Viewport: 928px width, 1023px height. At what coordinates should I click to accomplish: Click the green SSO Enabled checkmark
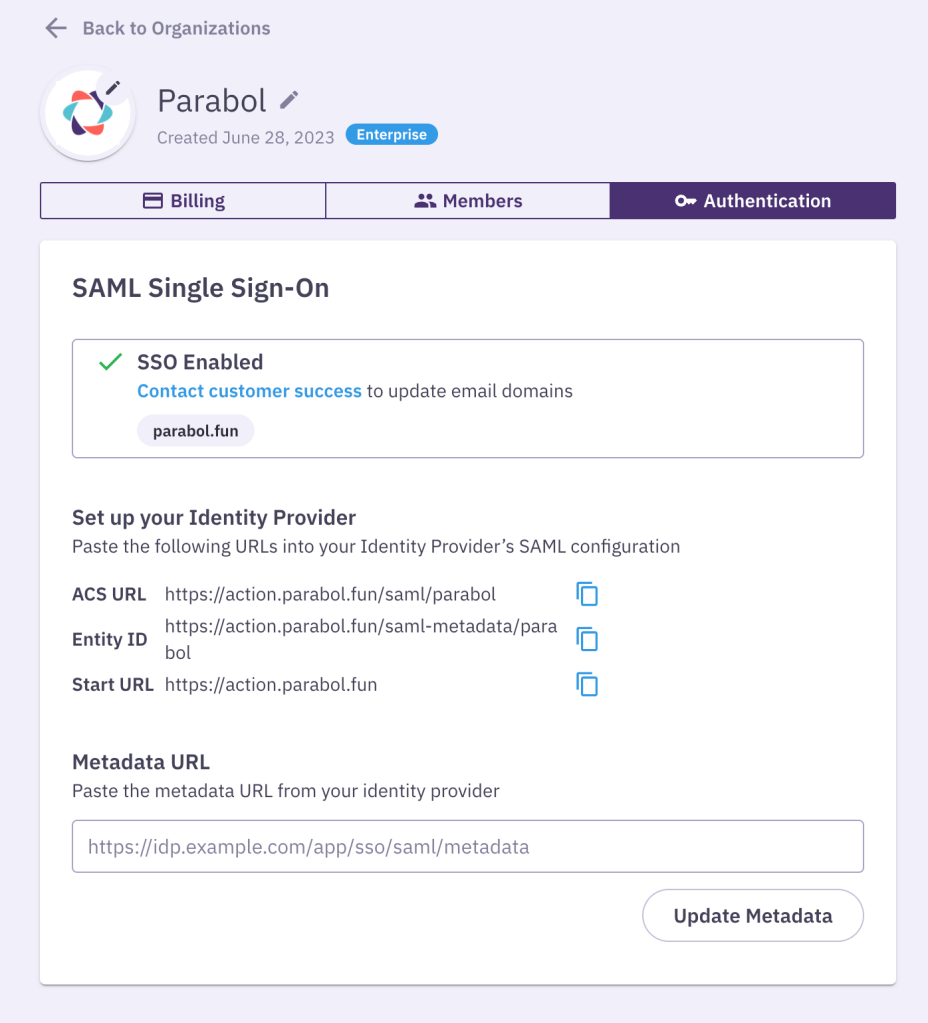110,361
